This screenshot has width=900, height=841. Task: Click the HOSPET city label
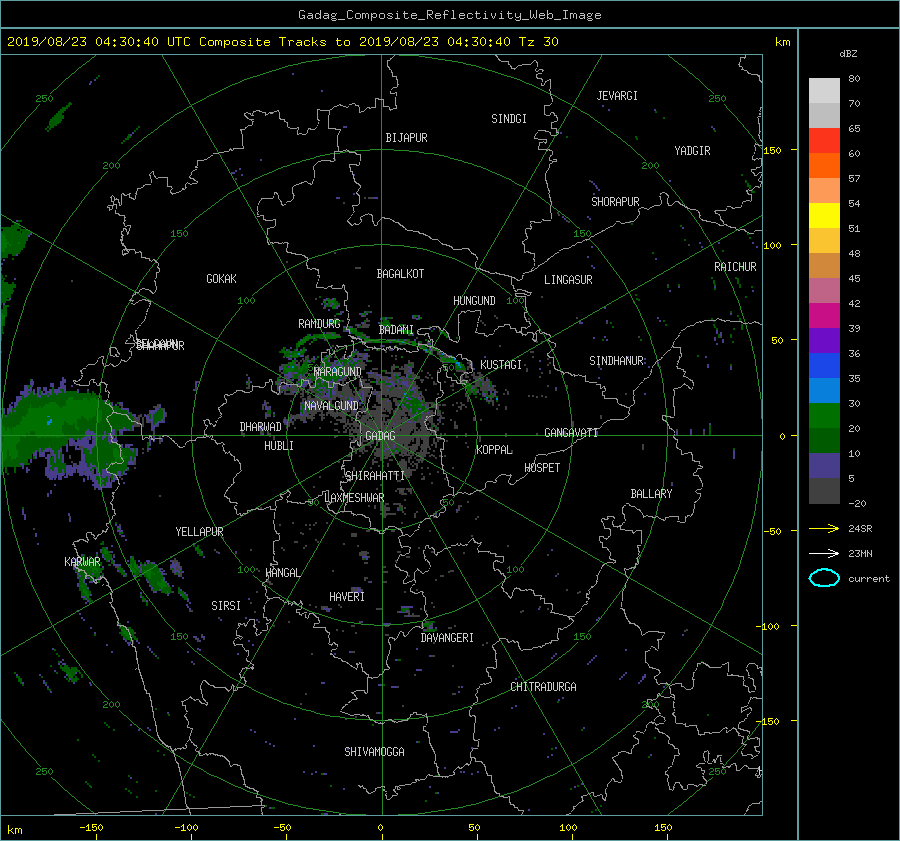542,468
